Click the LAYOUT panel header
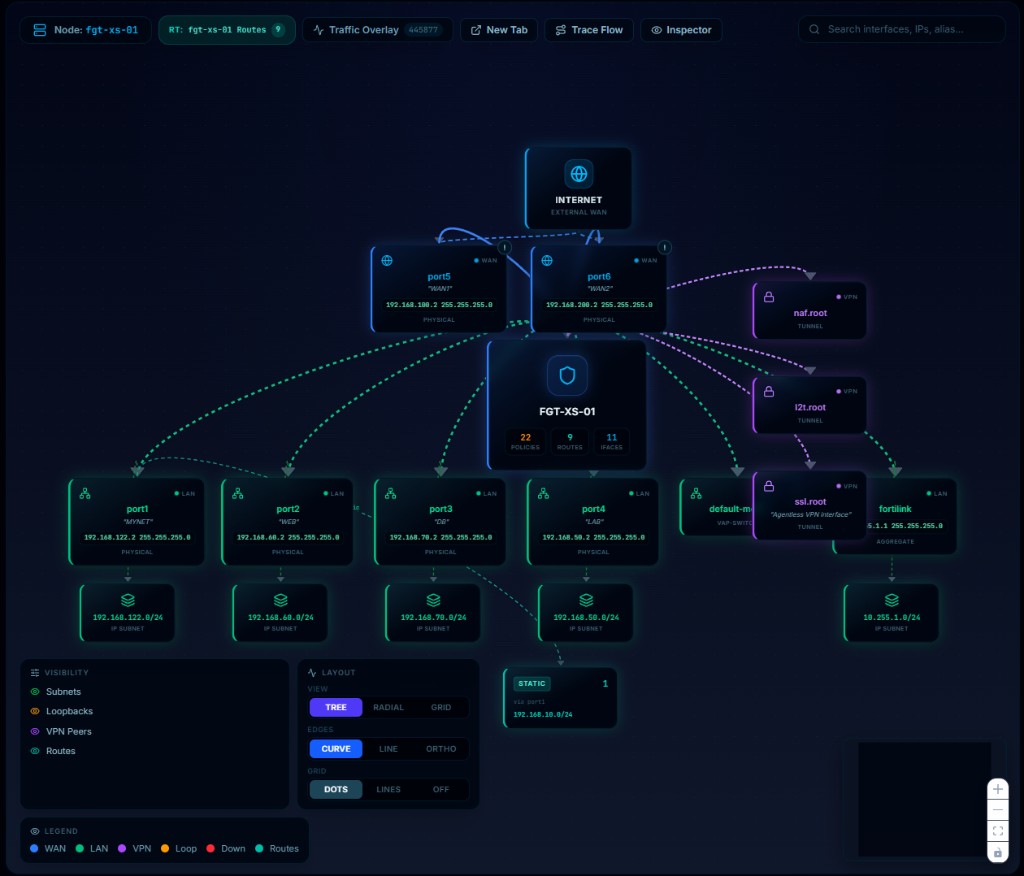 tap(332, 672)
